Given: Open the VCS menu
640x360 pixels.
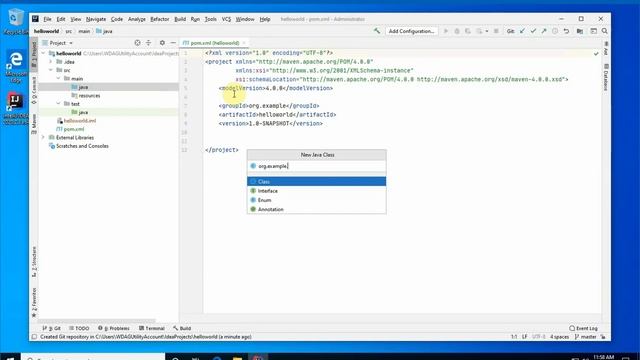Looking at the screenshot, I should tap(226, 19).
